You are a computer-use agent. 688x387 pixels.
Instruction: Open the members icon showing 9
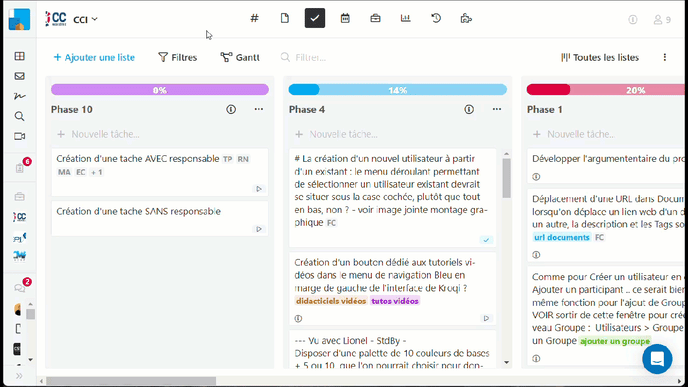663,20
